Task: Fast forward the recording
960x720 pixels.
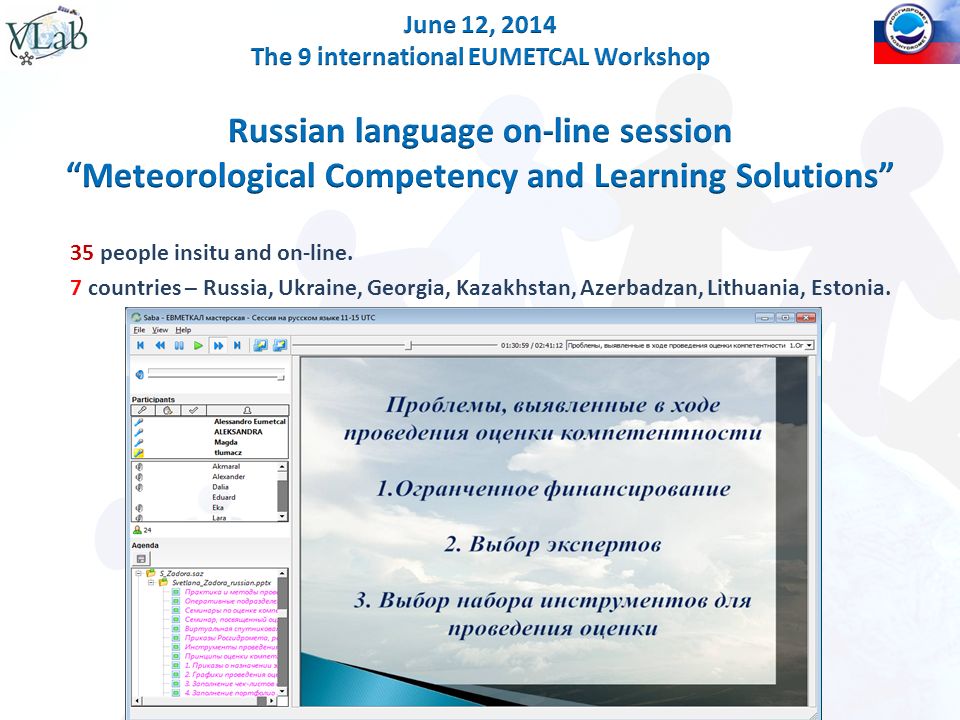Action: pyautogui.click(x=217, y=345)
